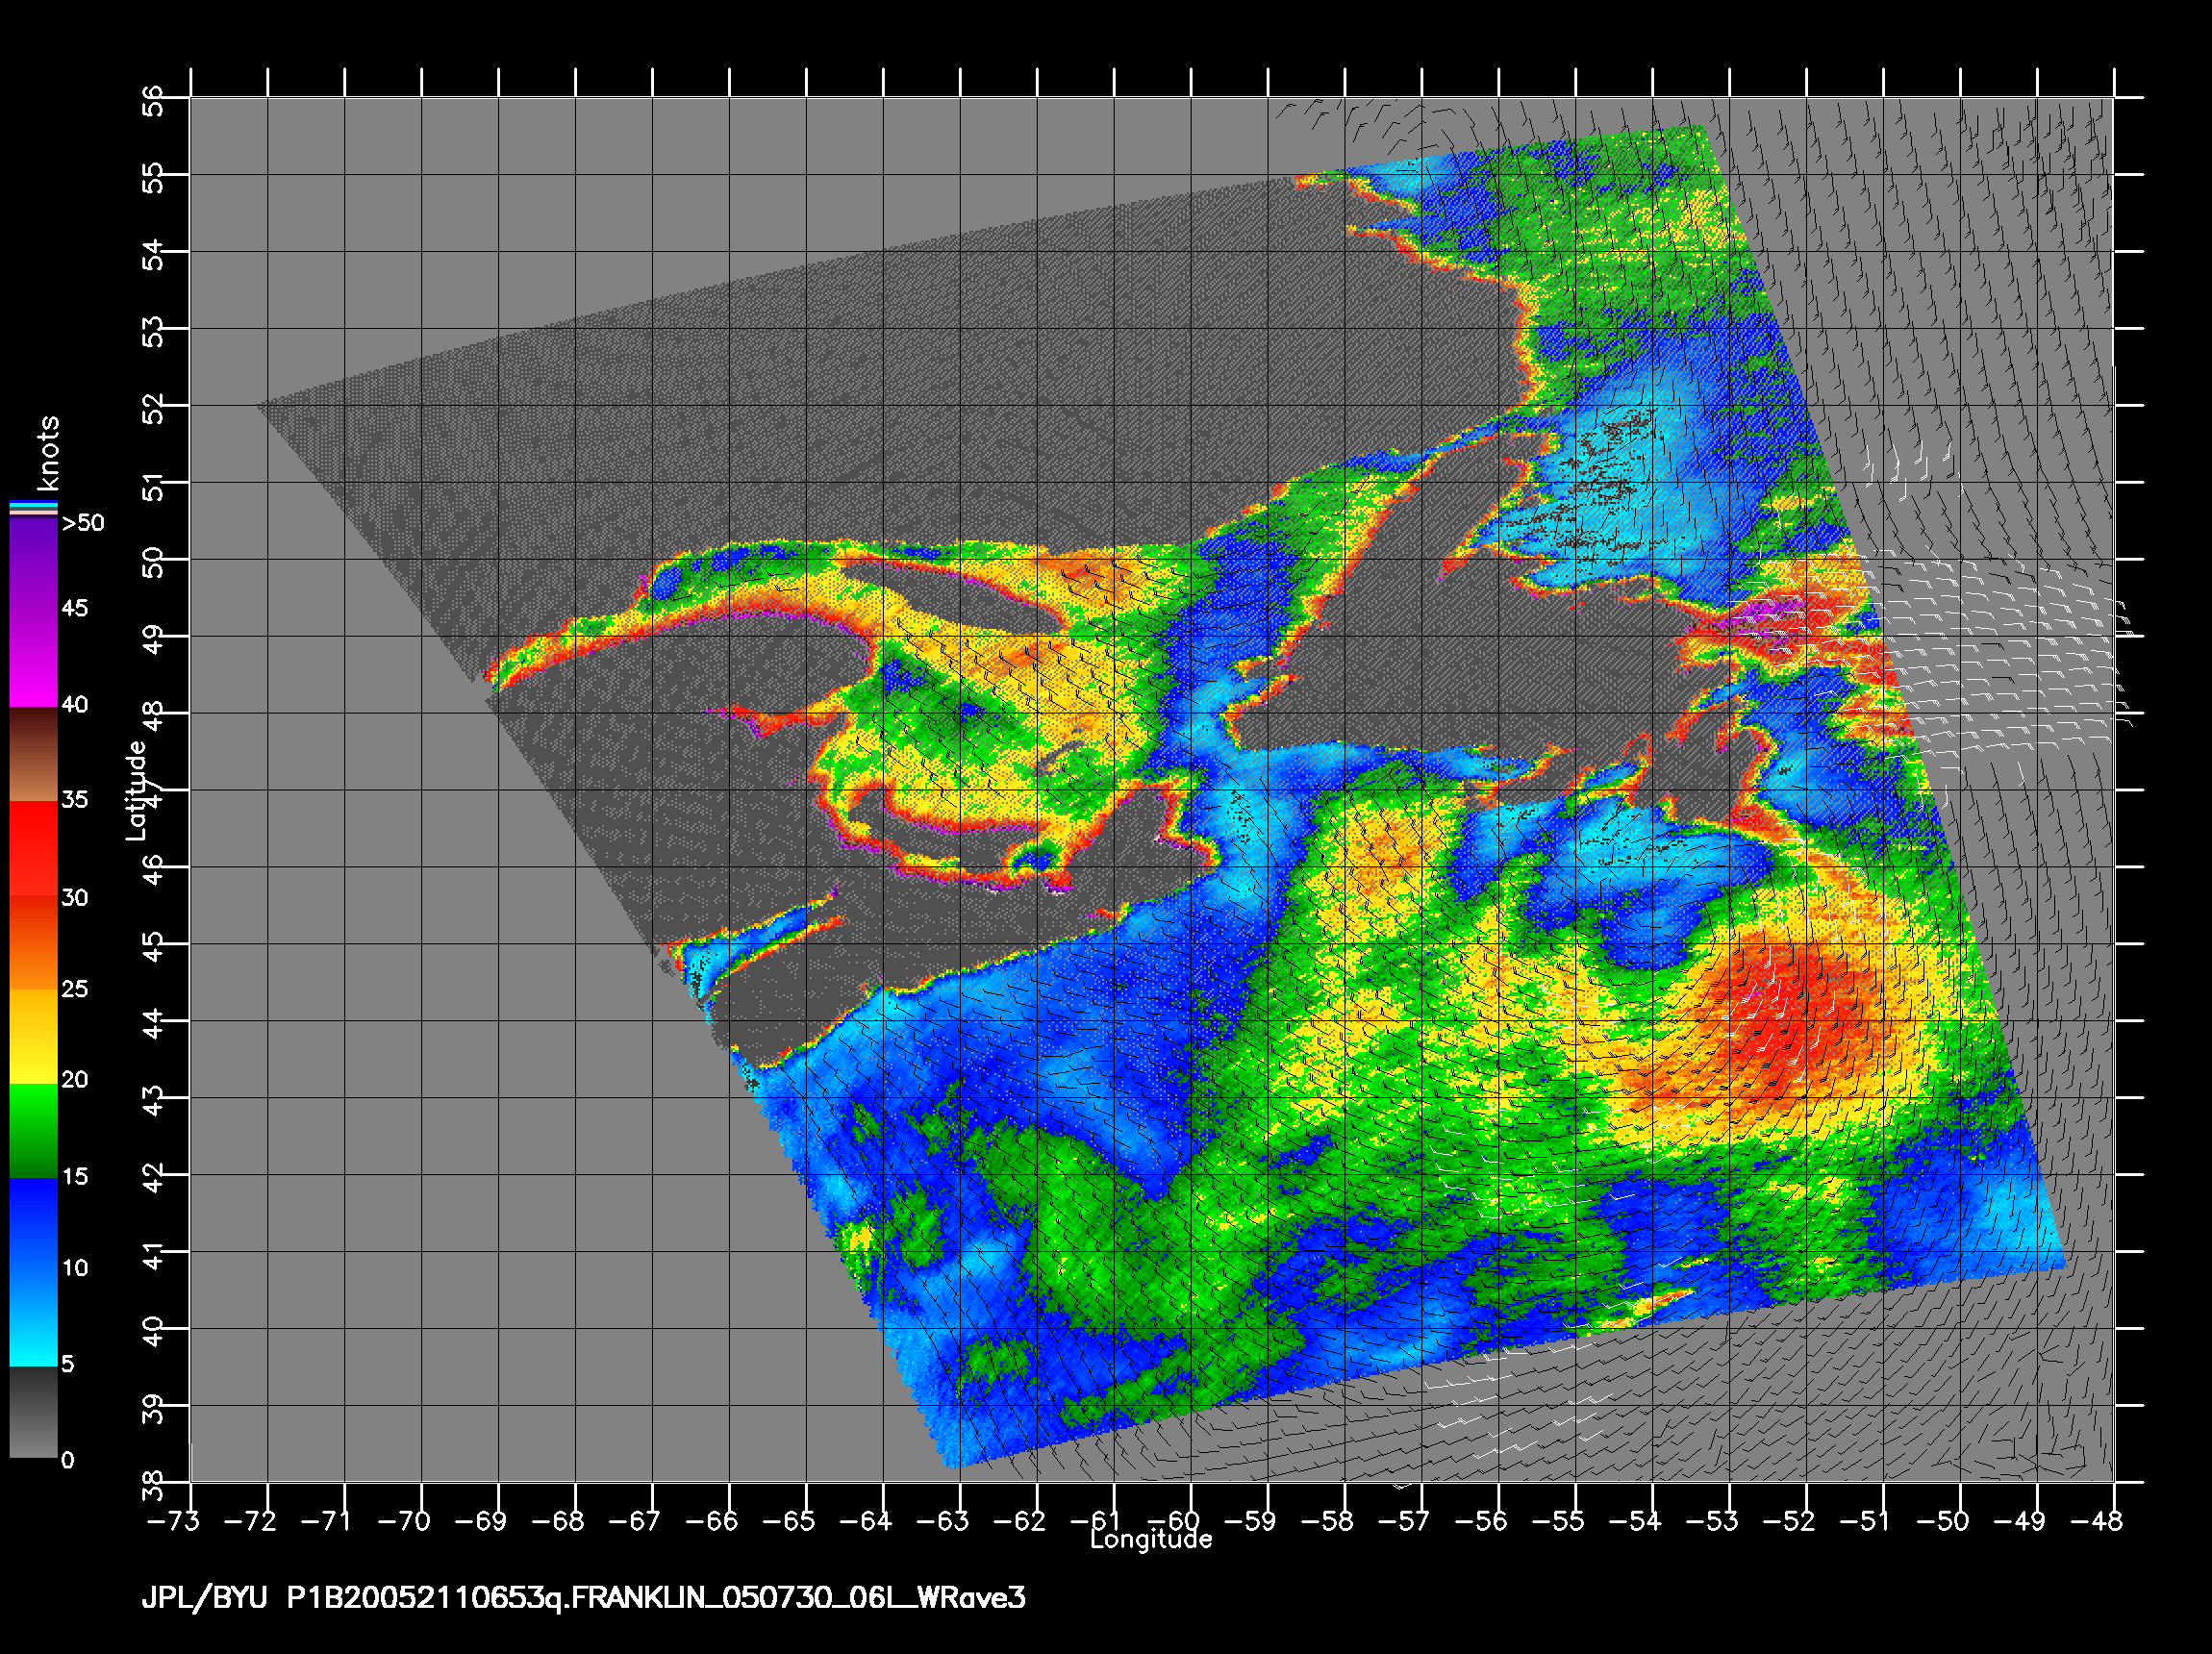
Task: Click the longitude tick label −64
Action: click(x=867, y=1522)
